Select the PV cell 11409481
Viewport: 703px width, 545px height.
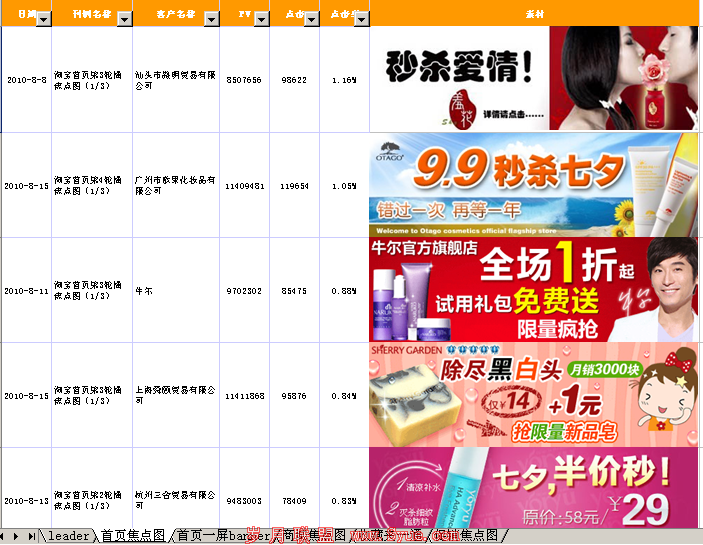pyautogui.click(x=244, y=186)
